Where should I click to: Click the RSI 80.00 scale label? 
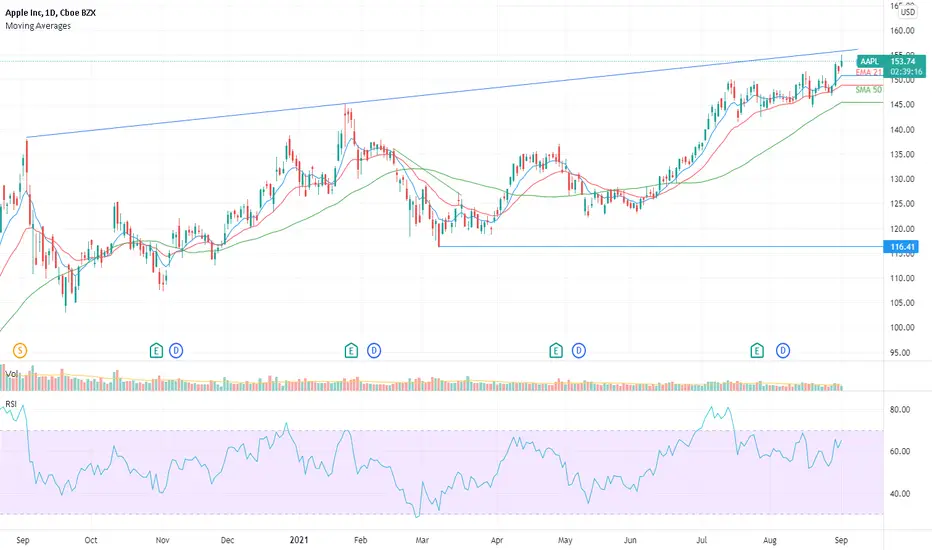pyautogui.click(x=900, y=410)
